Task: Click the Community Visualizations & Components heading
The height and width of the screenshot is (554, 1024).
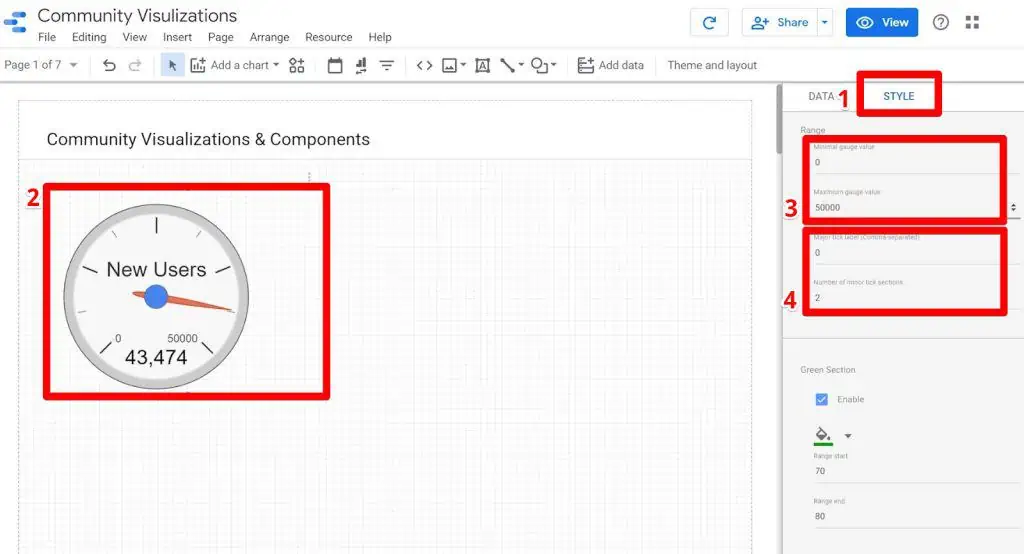Action: (x=208, y=139)
